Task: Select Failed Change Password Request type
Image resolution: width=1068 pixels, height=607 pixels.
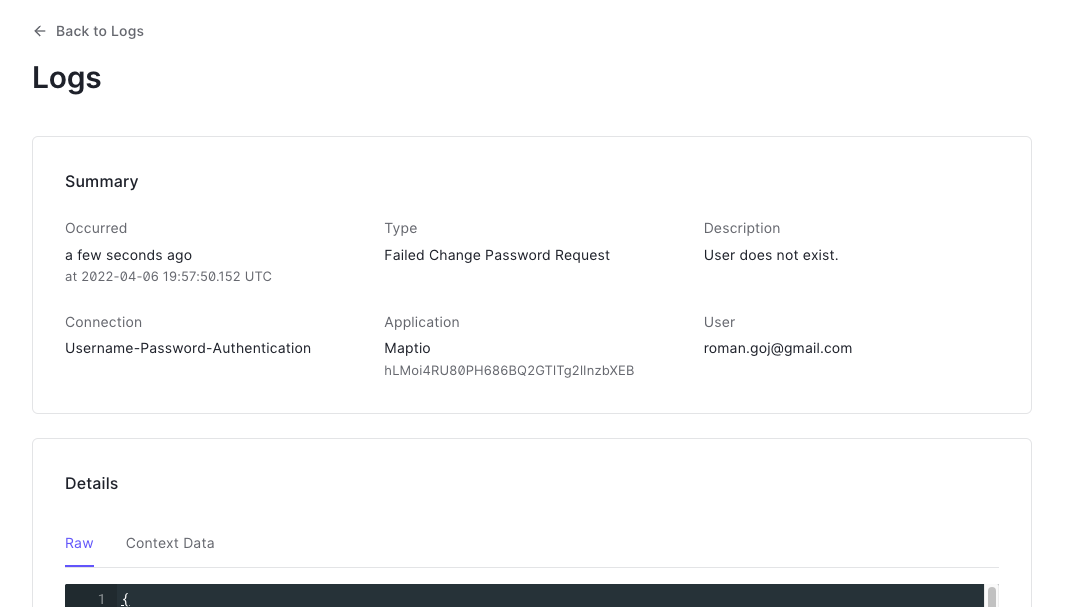Action: coord(497,255)
